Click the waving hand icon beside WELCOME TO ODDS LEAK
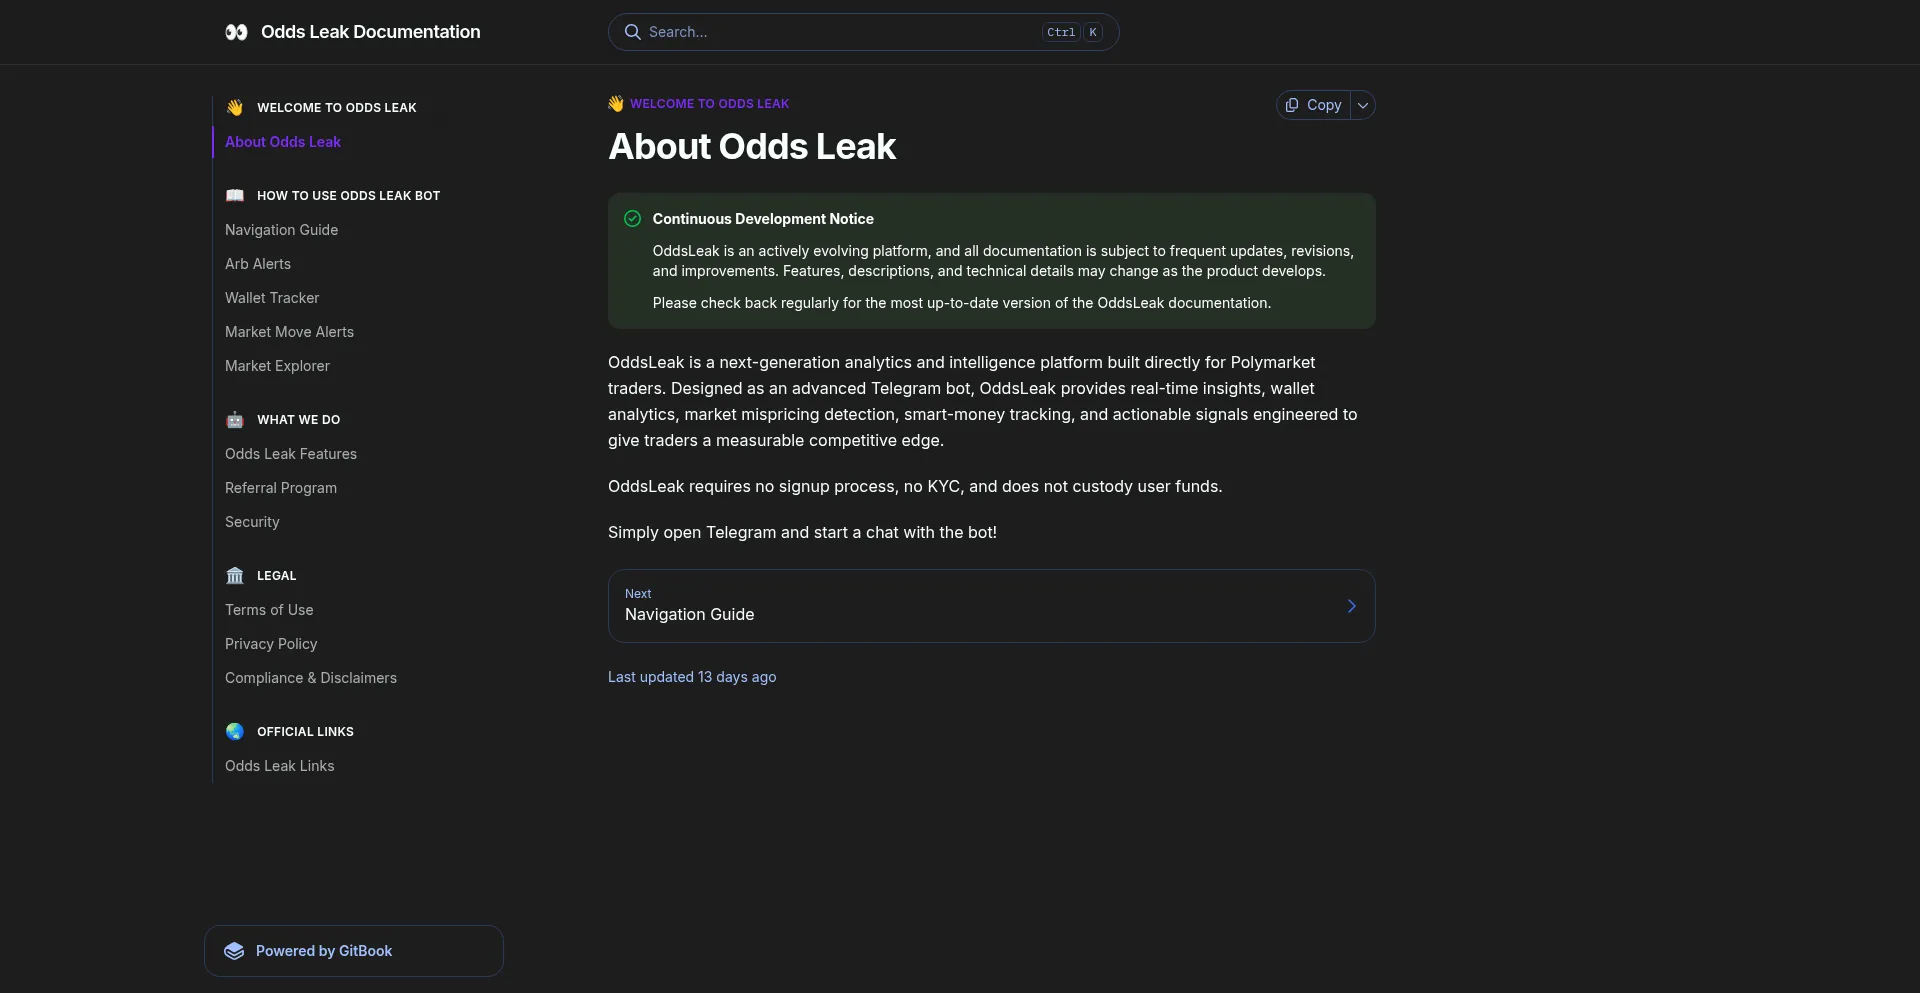This screenshot has width=1920, height=993. 234,107
